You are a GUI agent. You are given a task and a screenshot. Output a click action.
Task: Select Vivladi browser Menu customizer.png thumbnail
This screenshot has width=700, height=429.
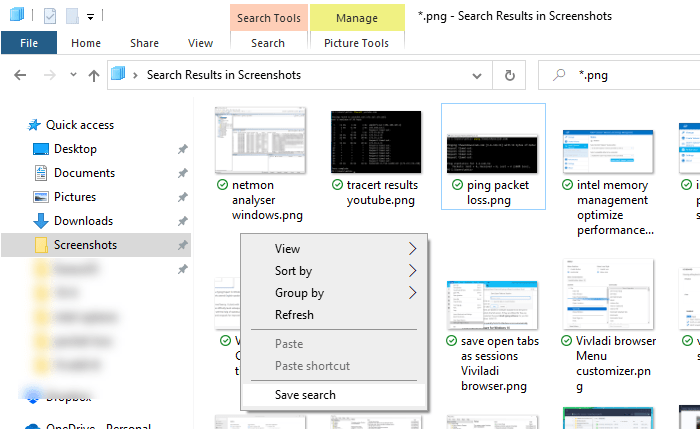tap(608, 294)
